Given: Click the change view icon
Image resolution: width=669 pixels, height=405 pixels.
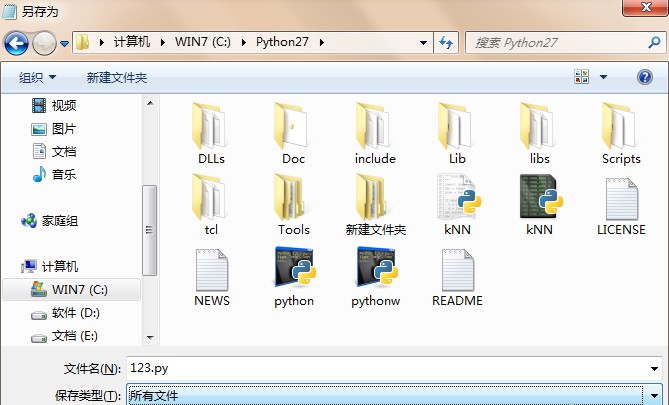Looking at the screenshot, I should tap(582, 77).
